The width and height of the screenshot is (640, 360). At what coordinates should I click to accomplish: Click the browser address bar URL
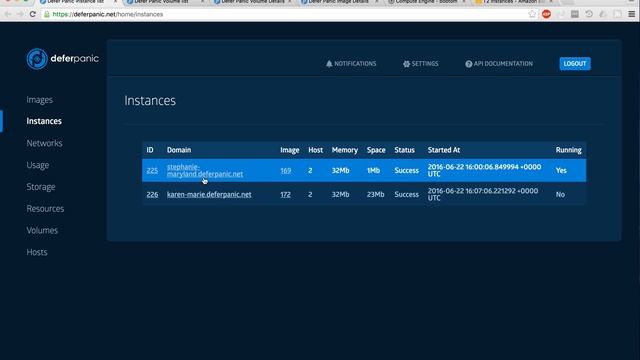108,14
